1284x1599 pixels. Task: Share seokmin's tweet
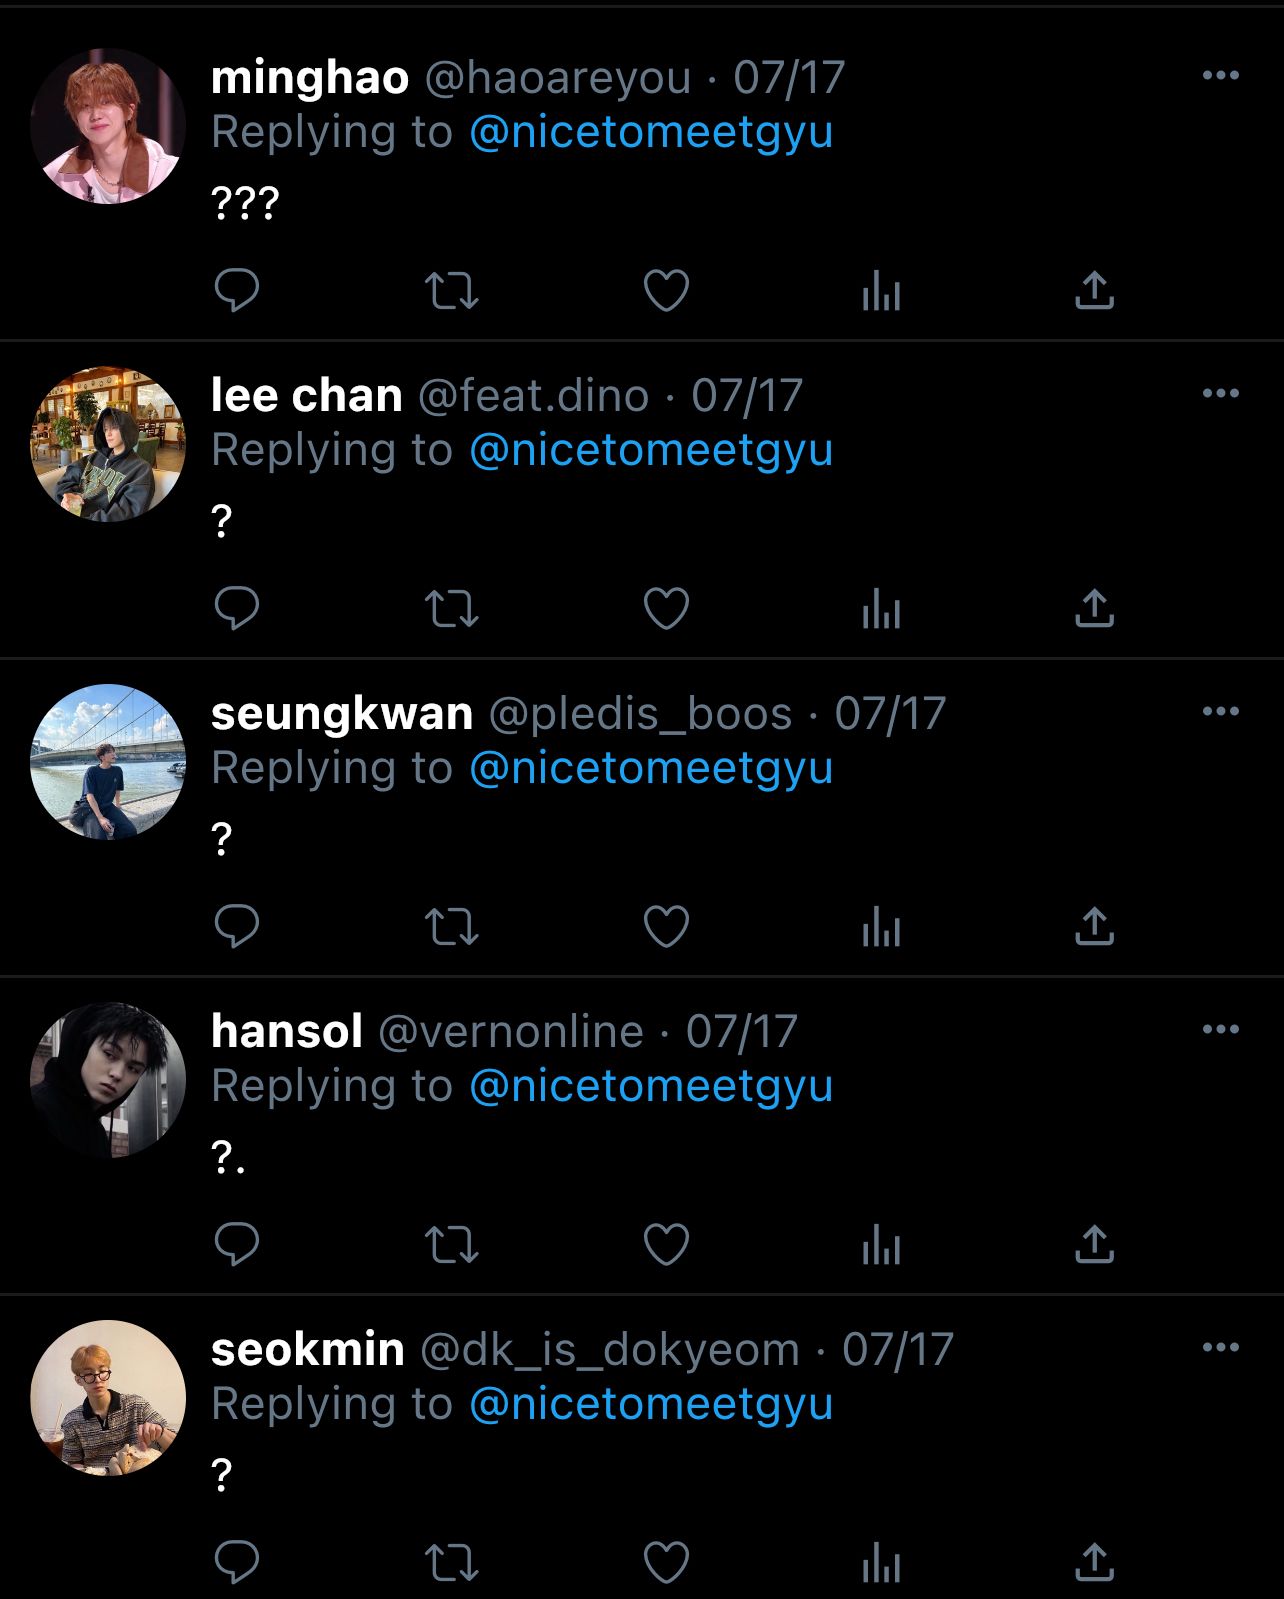coord(1095,1563)
